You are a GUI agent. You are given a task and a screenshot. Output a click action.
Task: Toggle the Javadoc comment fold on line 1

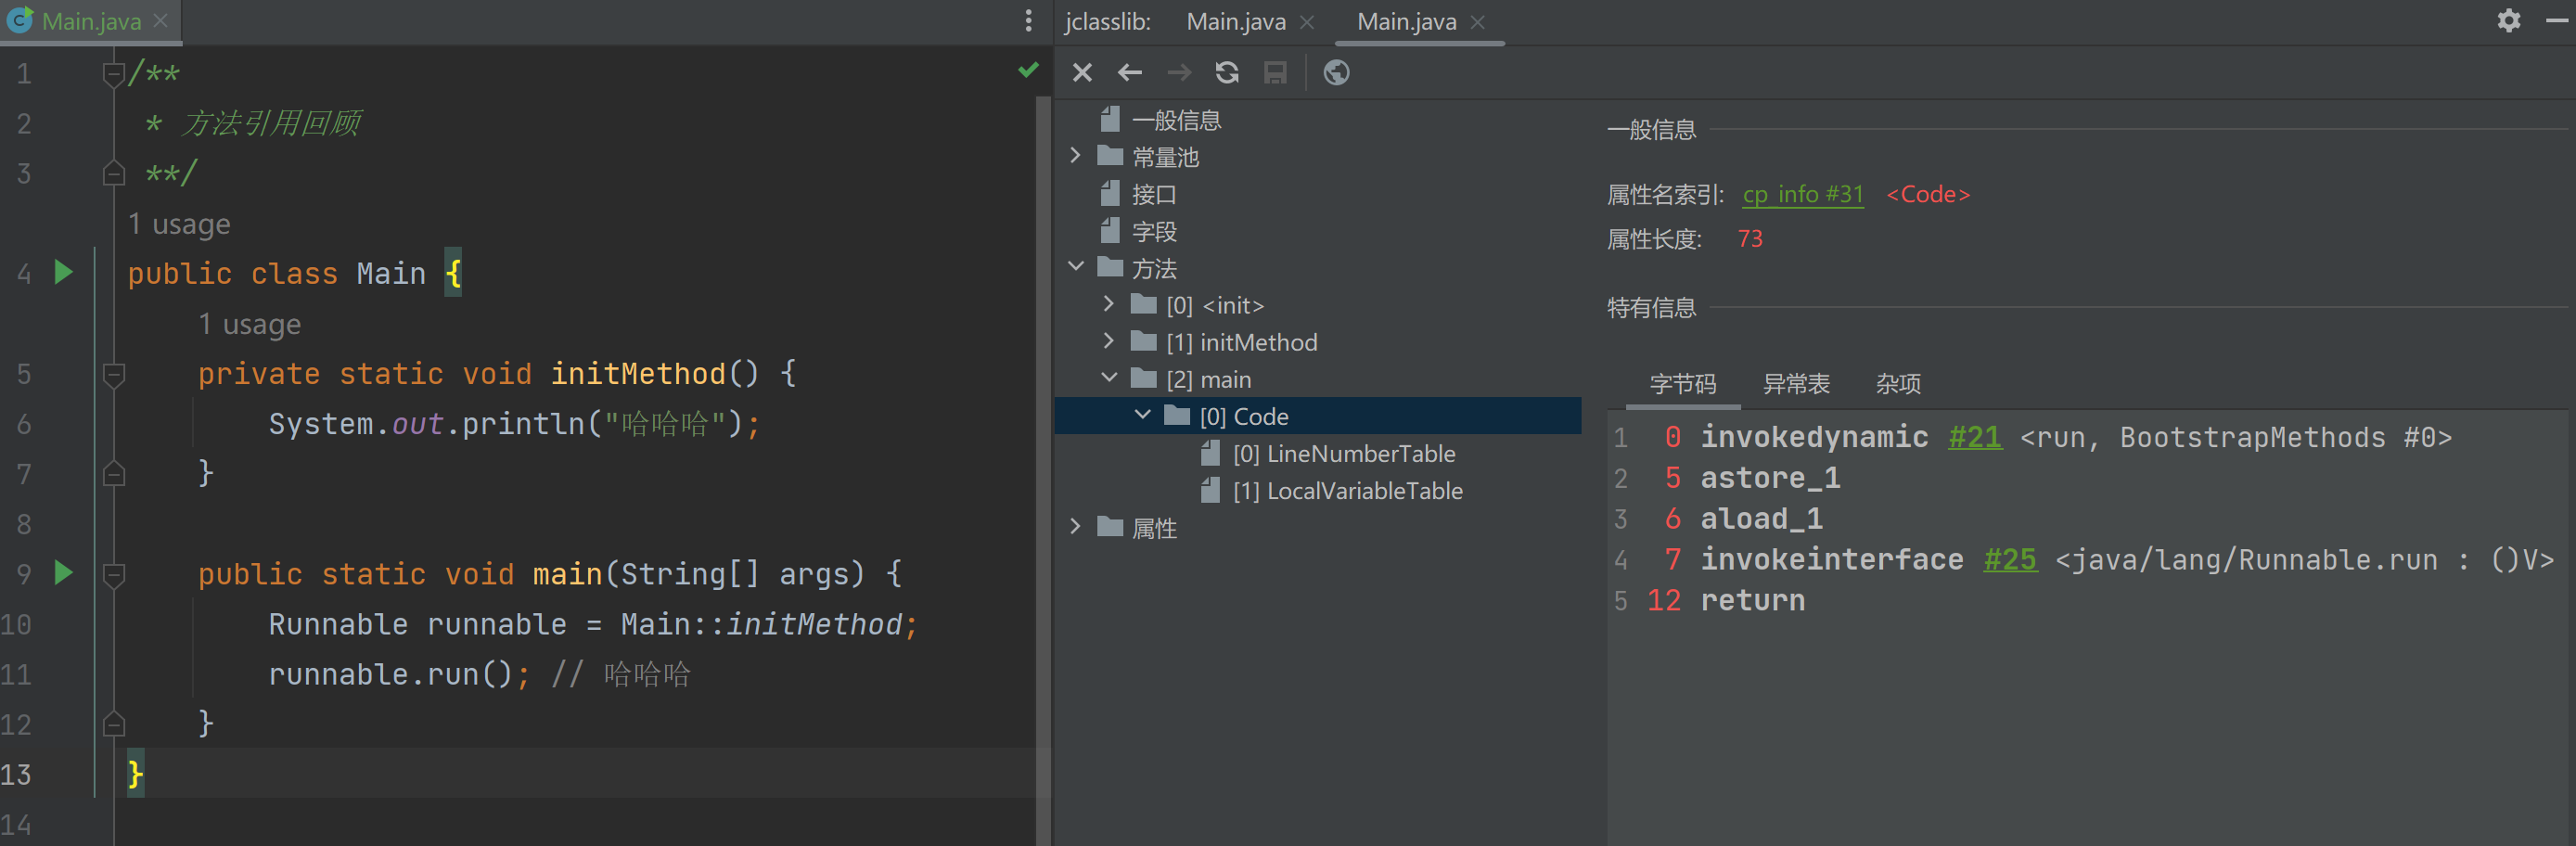click(114, 74)
